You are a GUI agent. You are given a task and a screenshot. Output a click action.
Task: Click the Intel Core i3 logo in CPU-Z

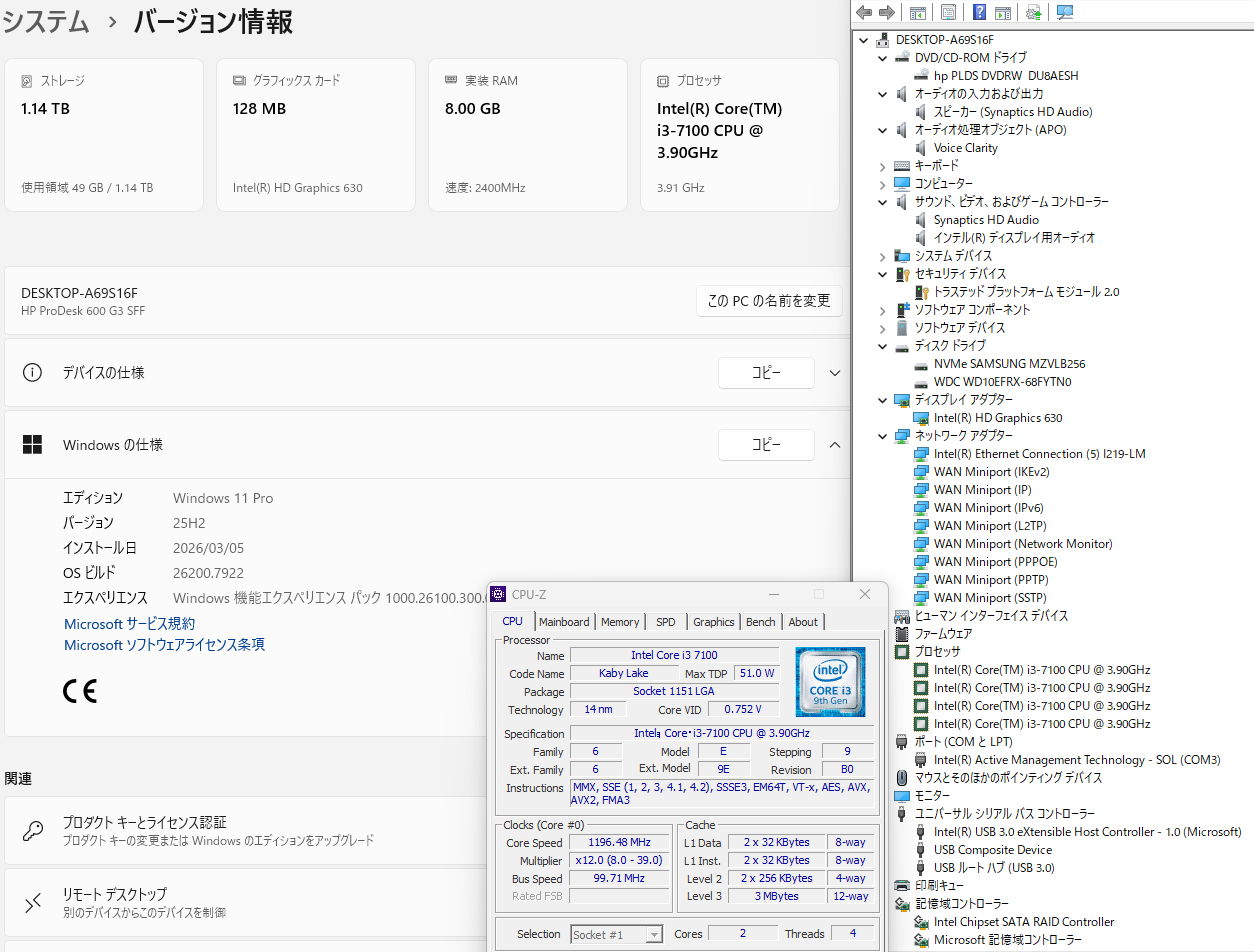pyautogui.click(x=830, y=682)
